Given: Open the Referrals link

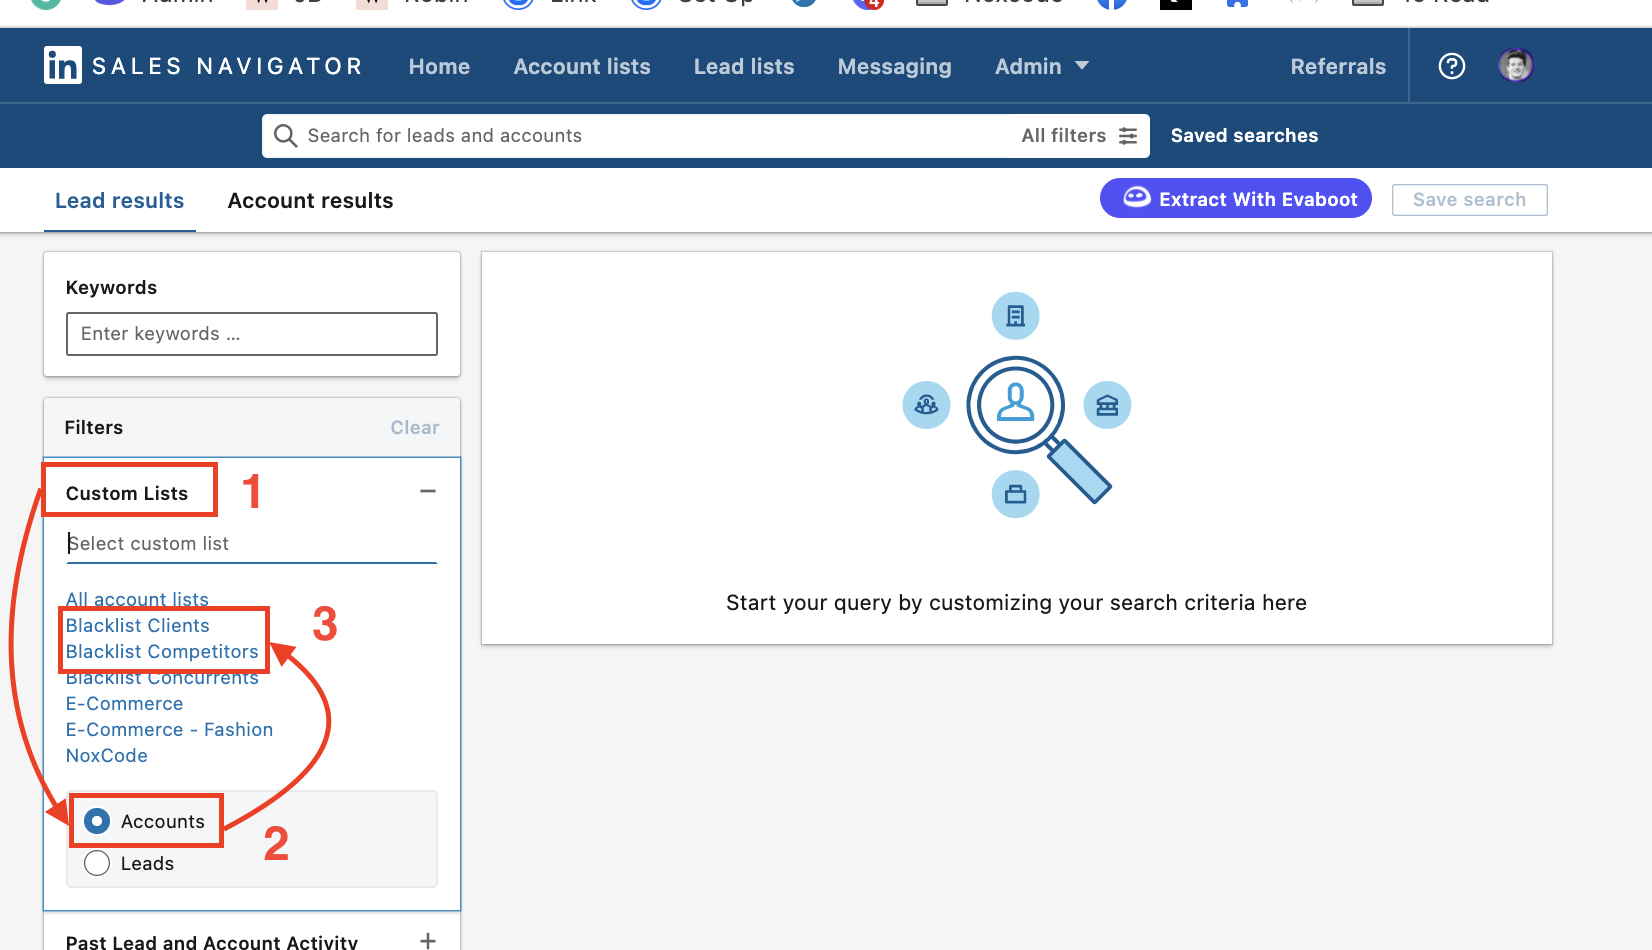Looking at the screenshot, I should point(1338,66).
